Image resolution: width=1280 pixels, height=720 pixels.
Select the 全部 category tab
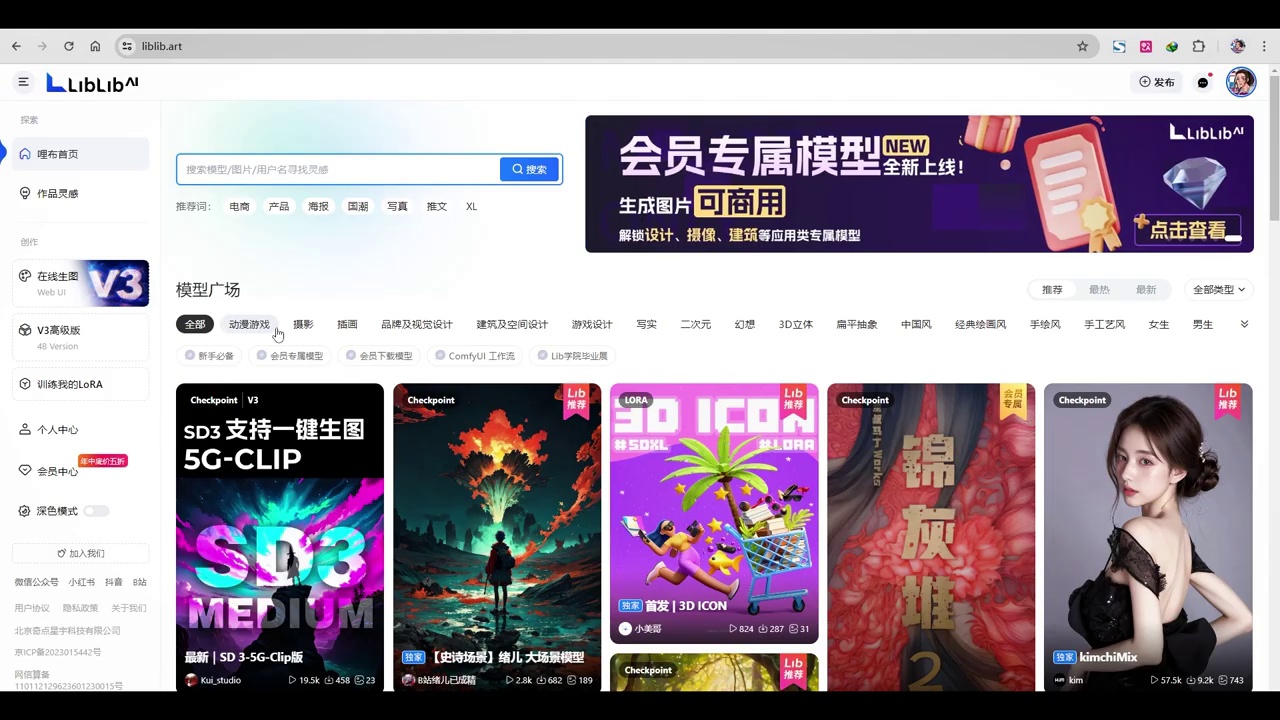pyautogui.click(x=195, y=324)
